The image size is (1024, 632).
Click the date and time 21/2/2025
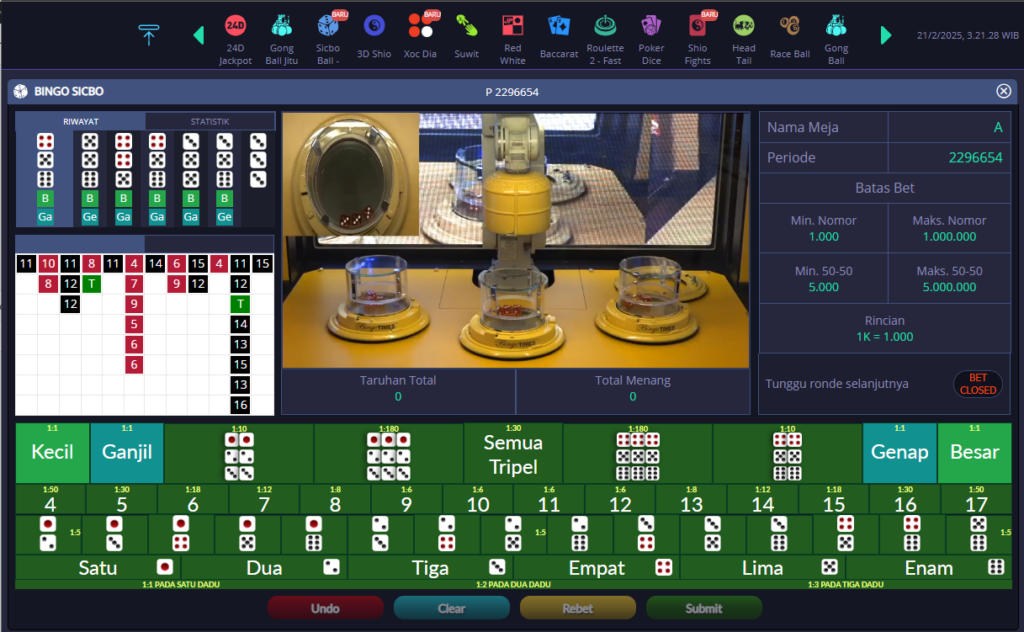coord(967,35)
